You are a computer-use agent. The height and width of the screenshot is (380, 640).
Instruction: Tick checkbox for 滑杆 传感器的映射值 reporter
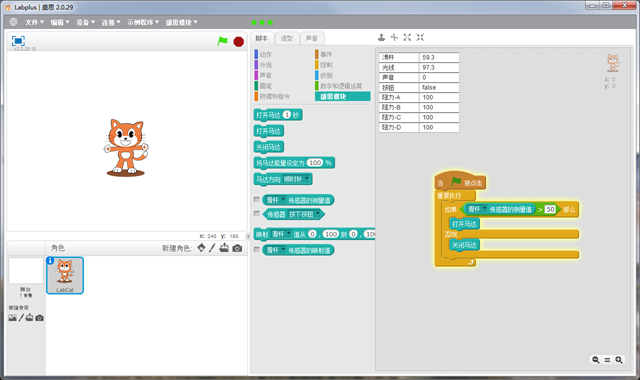coord(257,249)
